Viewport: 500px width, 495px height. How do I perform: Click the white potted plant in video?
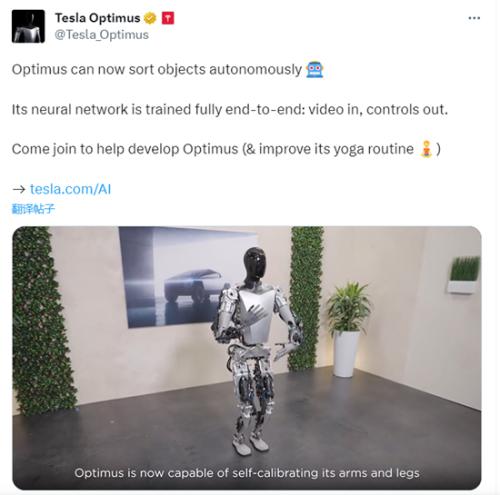[348, 330]
